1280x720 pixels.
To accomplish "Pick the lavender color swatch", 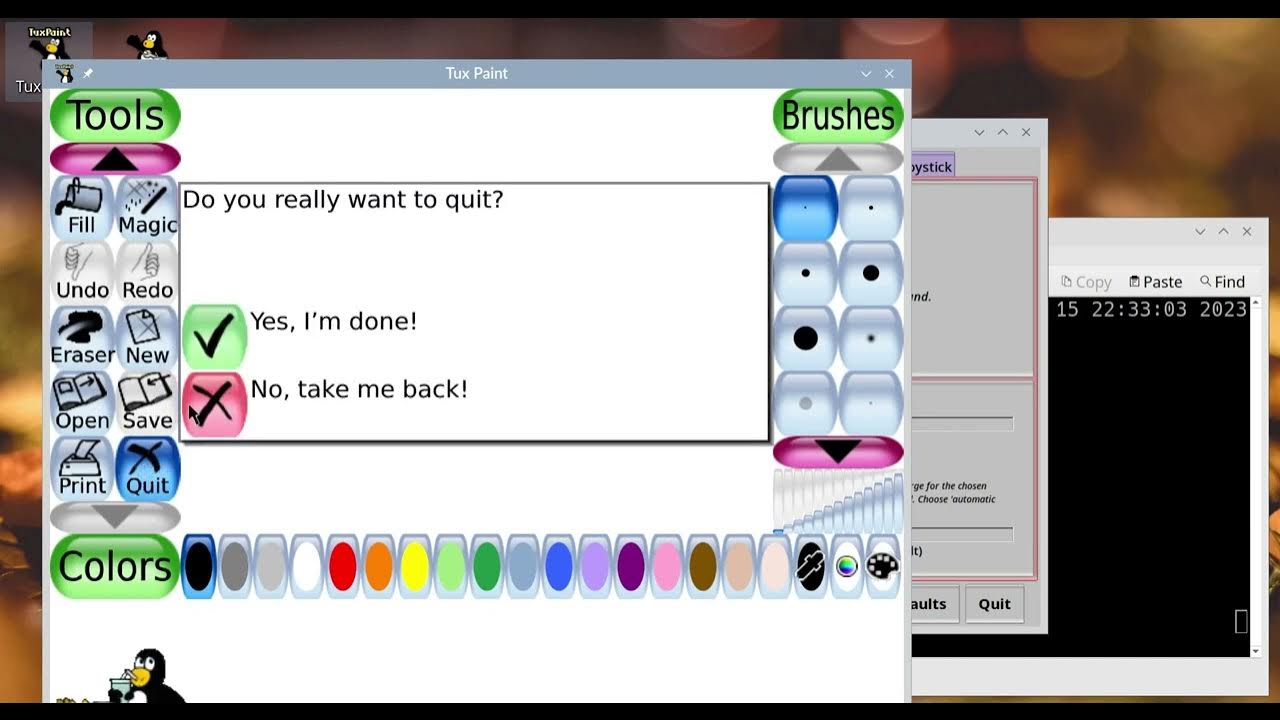I will [595, 567].
